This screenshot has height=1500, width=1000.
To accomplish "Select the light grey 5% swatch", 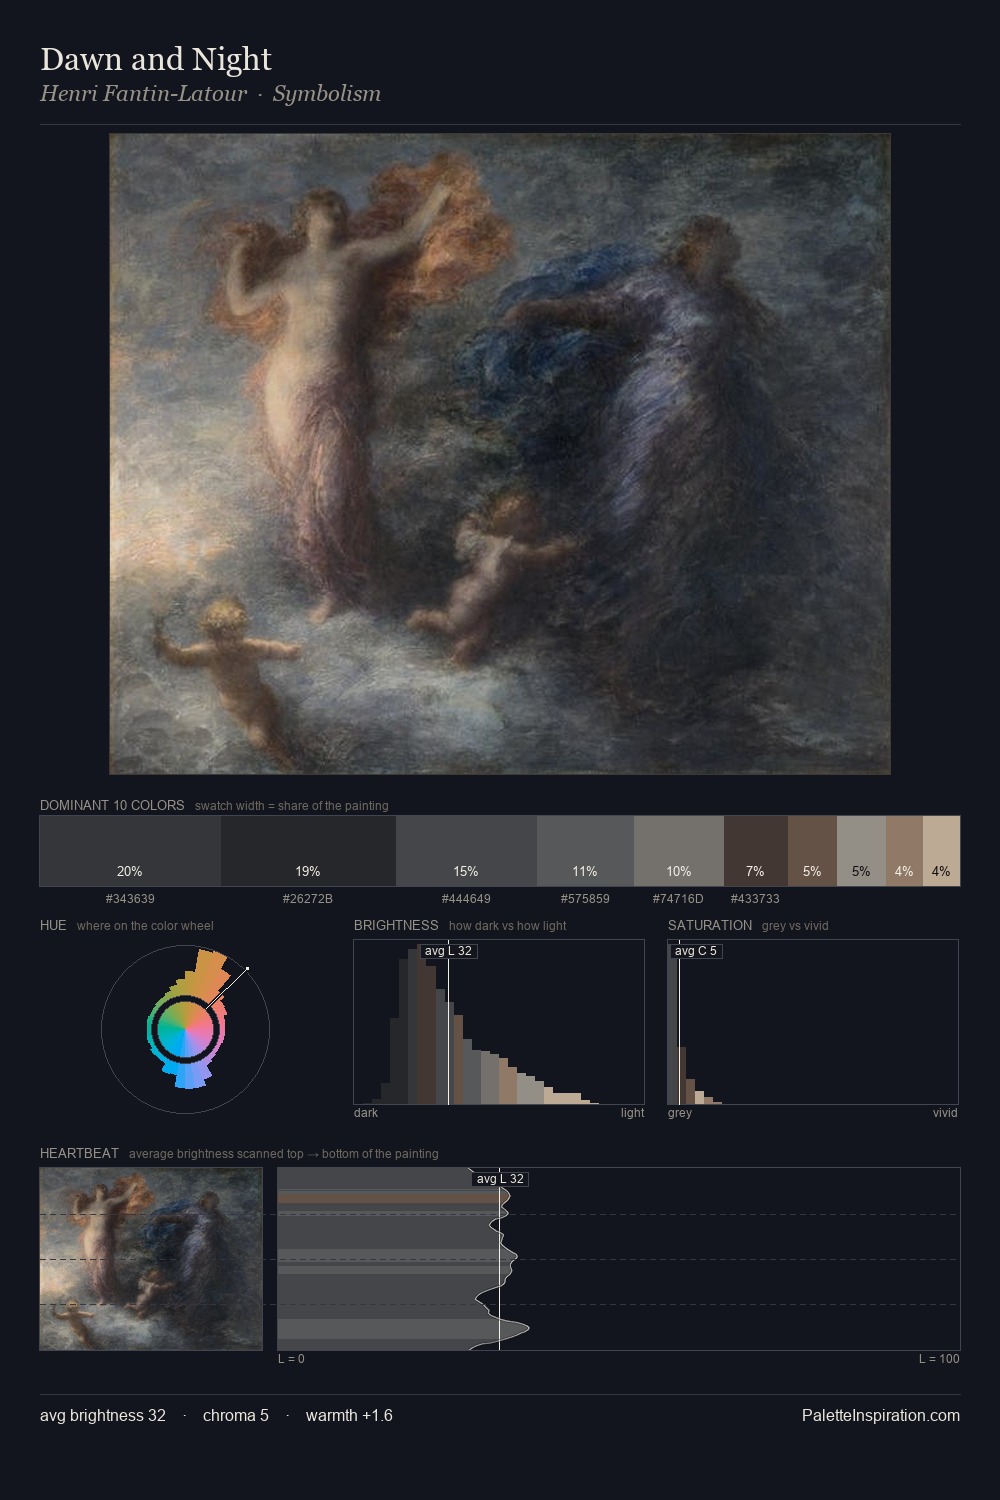I will click(x=861, y=851).
